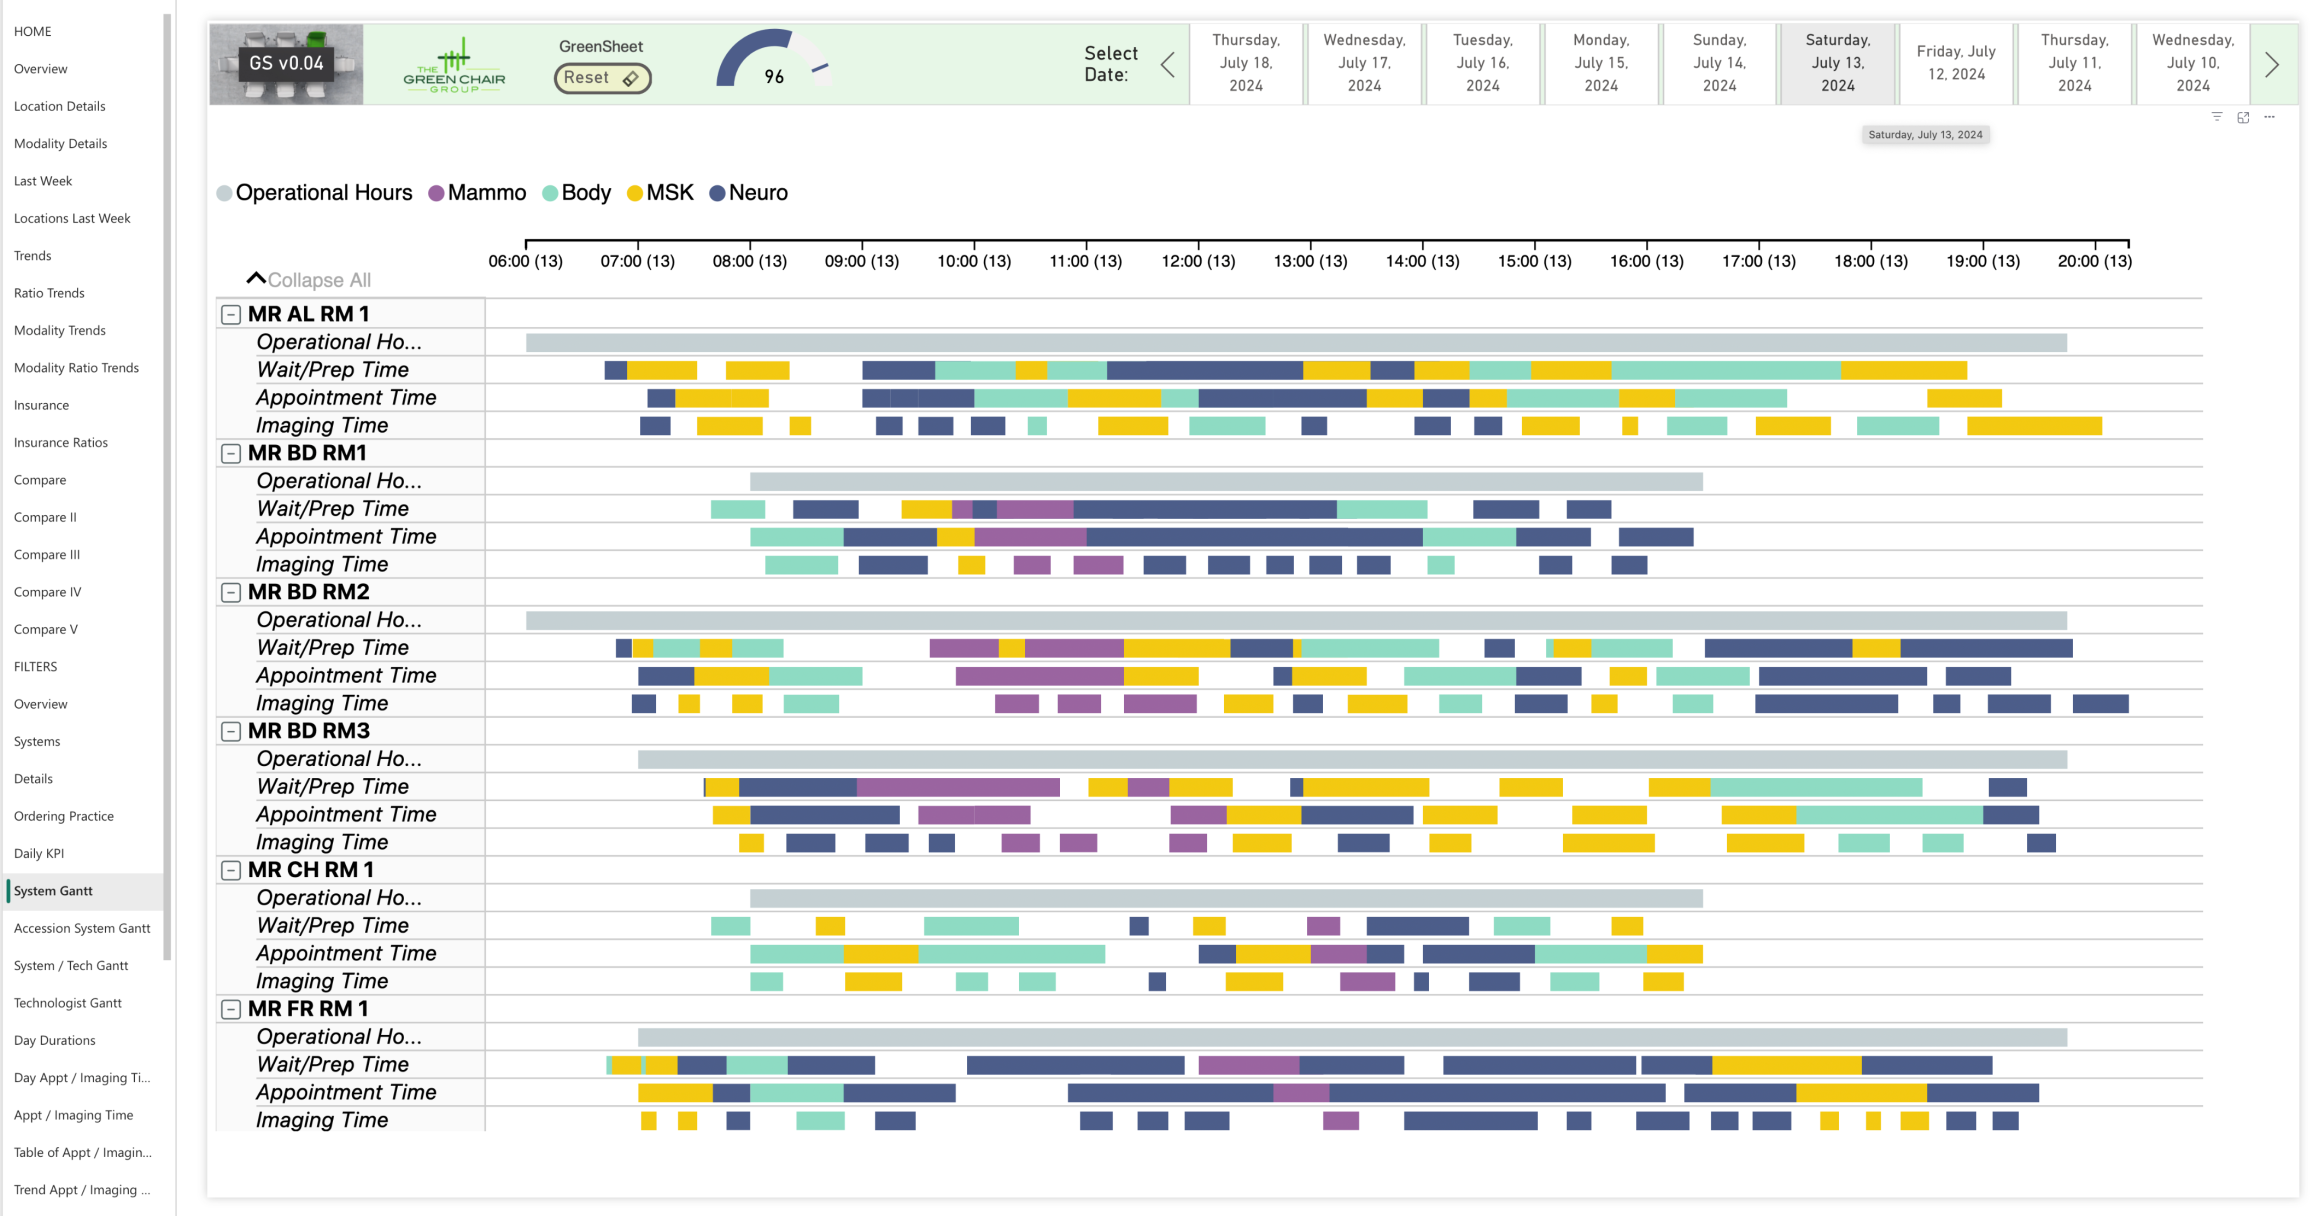Toggle the Neuro legend item
Screen dimensions: 2319x1216
(748, 193)
